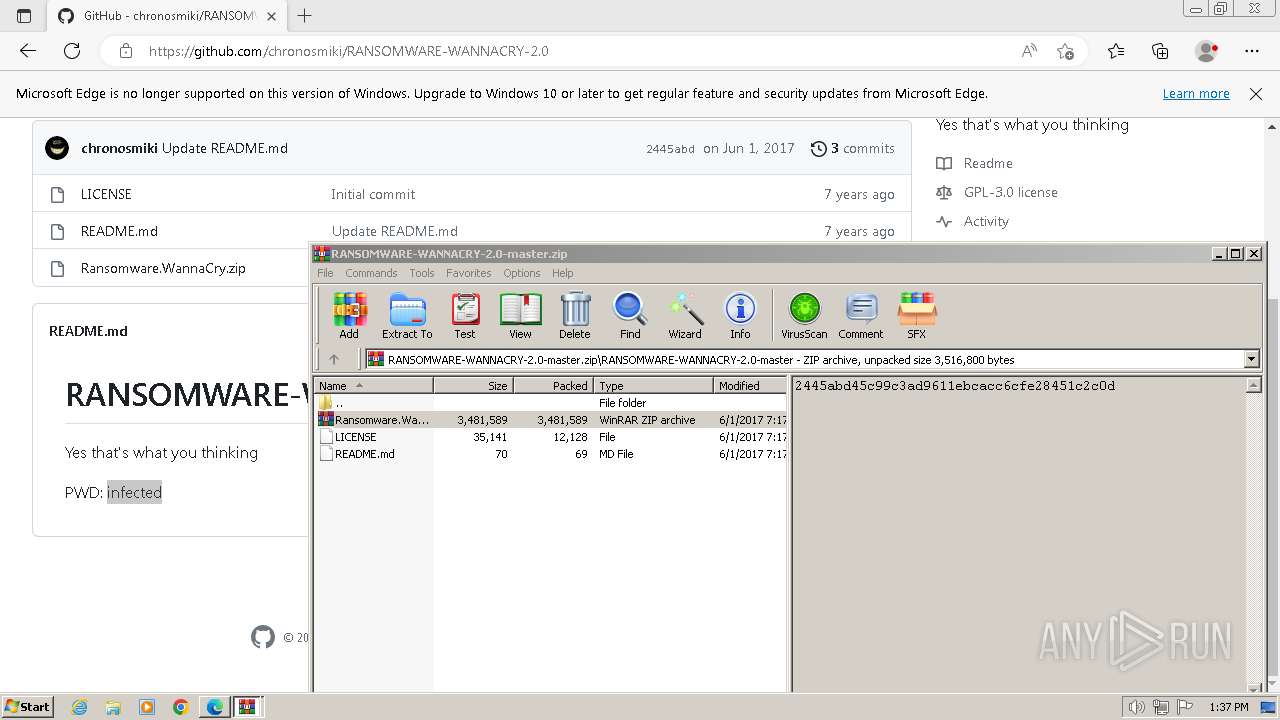Open the WinRAR File menu
Viewport: 1280px width, 720px height.
325,273
